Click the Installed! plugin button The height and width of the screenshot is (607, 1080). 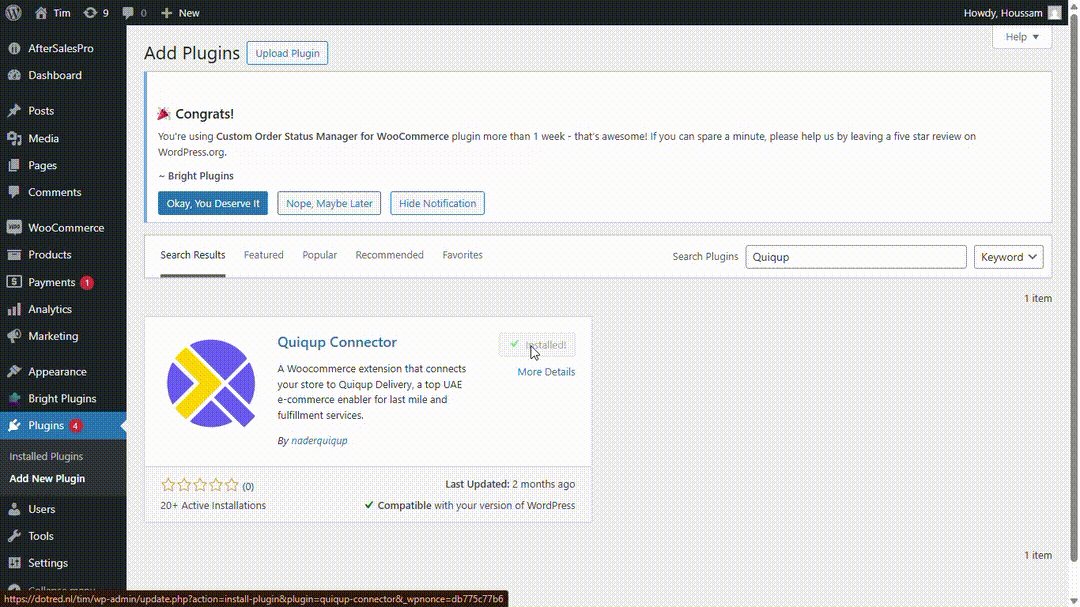point(537,344)
